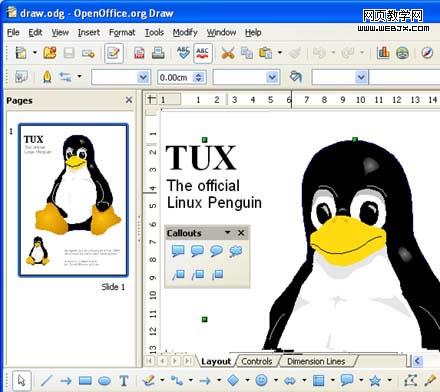This screenshot has width=440, height=392.
Task: Increase line width with stepper arrow
Action: [x=199, y=74]
